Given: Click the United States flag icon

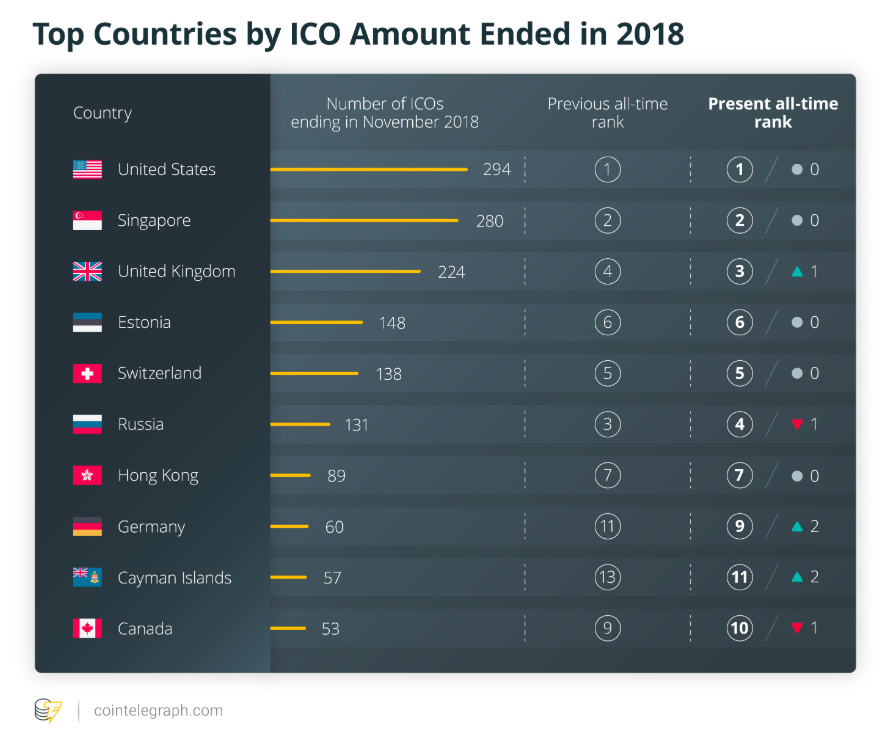Looking at the screenshot, I should (87, 169).
